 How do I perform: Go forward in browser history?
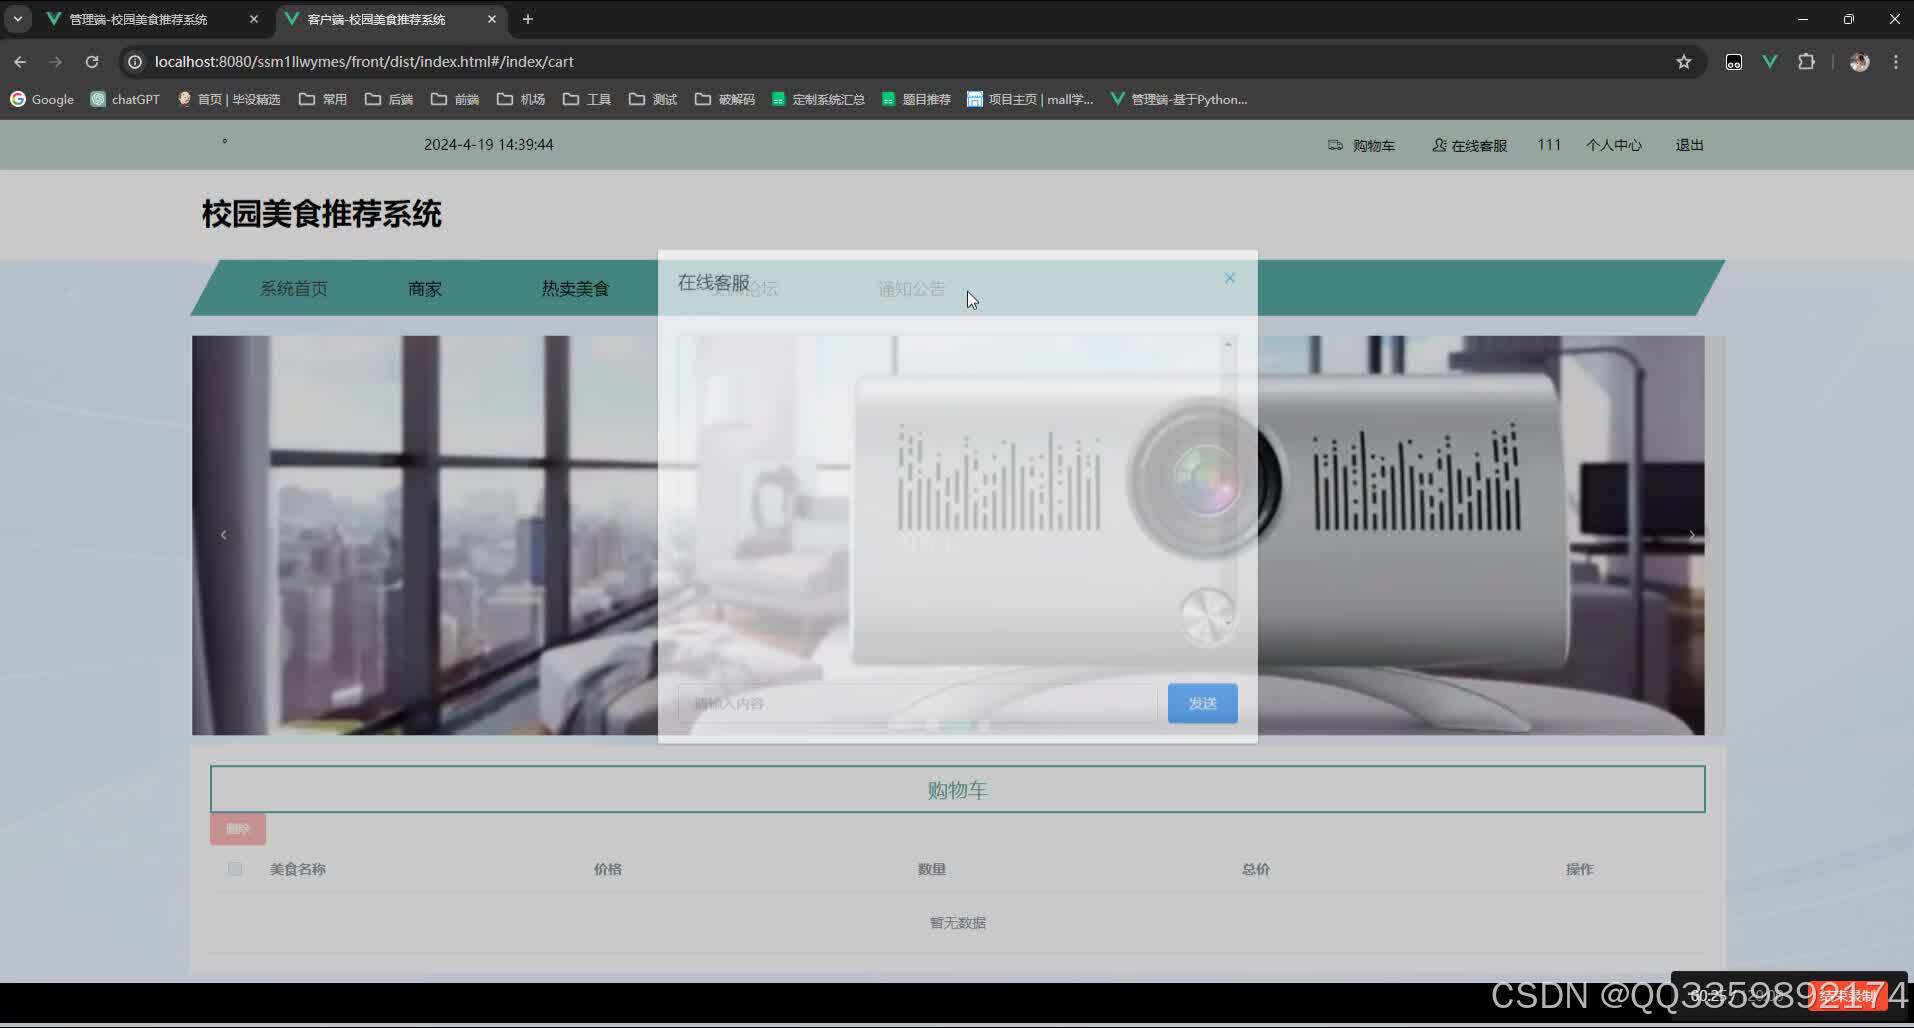click(56, 62)
